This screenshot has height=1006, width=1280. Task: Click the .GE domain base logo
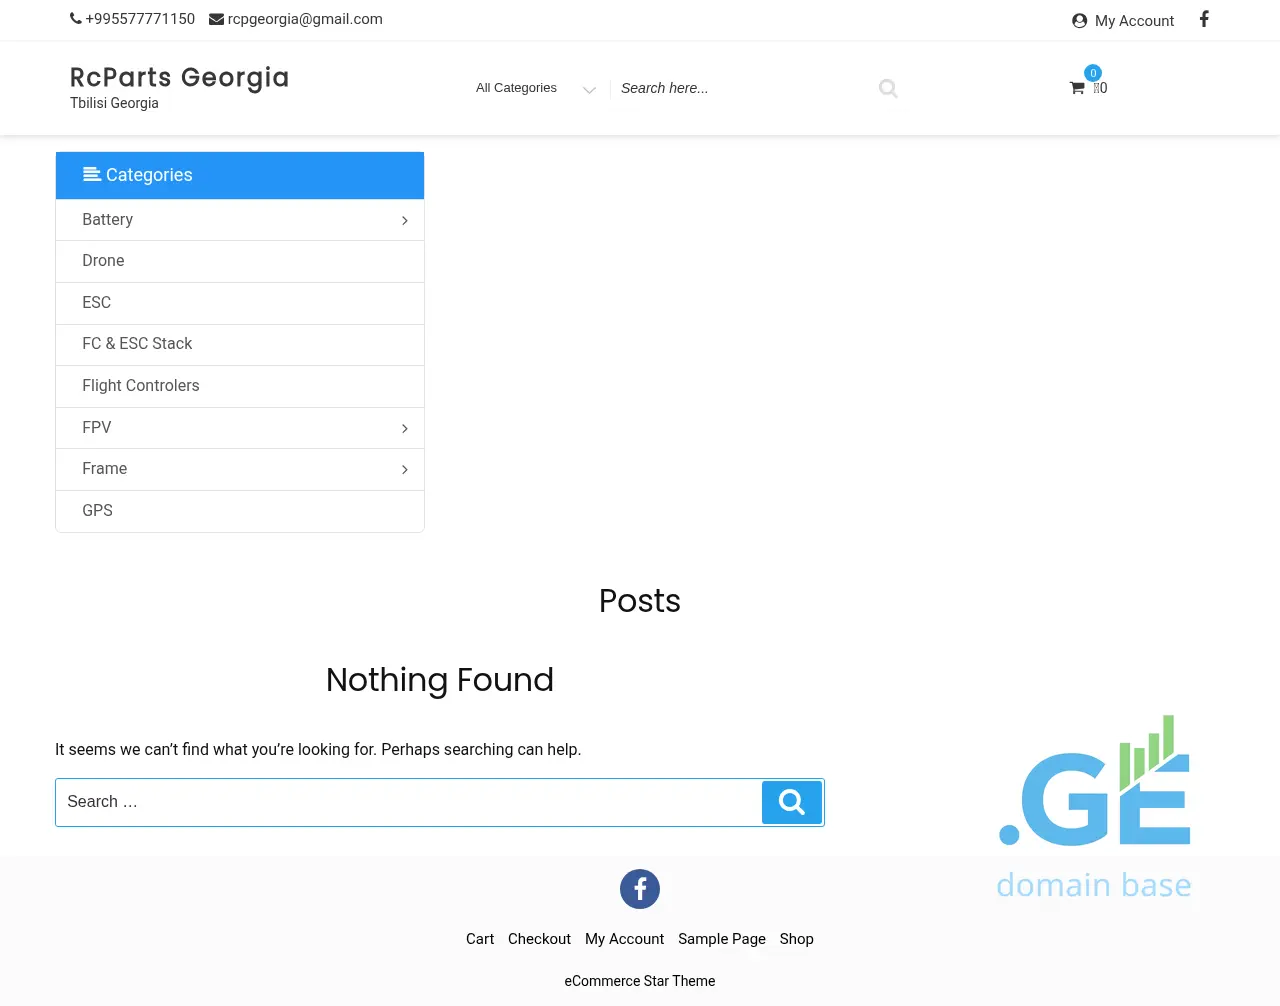tap(1095, 807)
